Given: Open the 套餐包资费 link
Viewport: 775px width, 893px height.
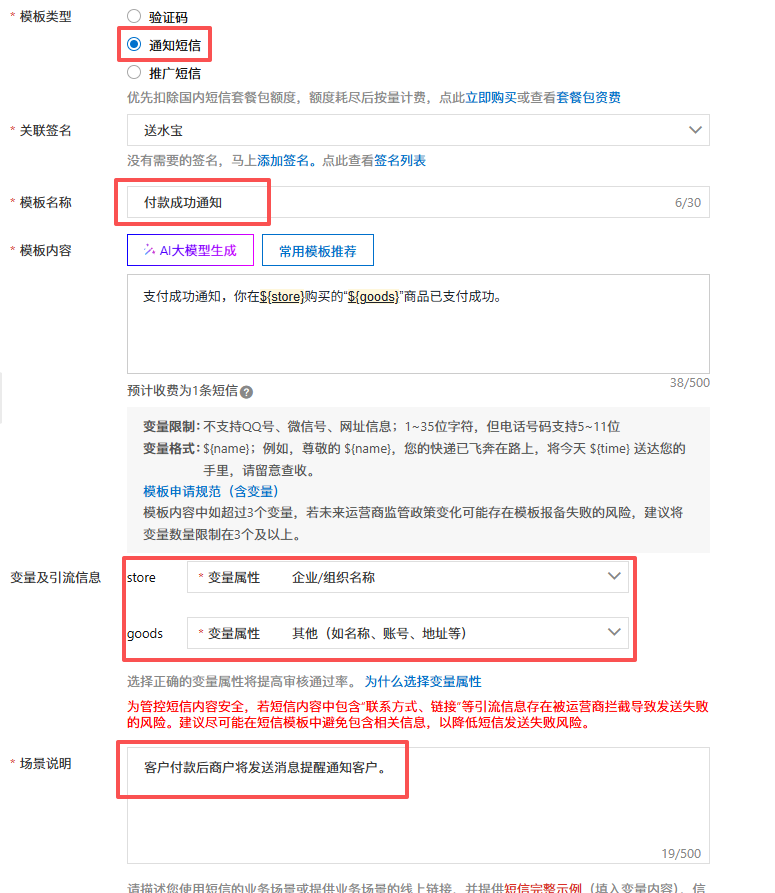Looking at the screenshot, I should (588, 98).
